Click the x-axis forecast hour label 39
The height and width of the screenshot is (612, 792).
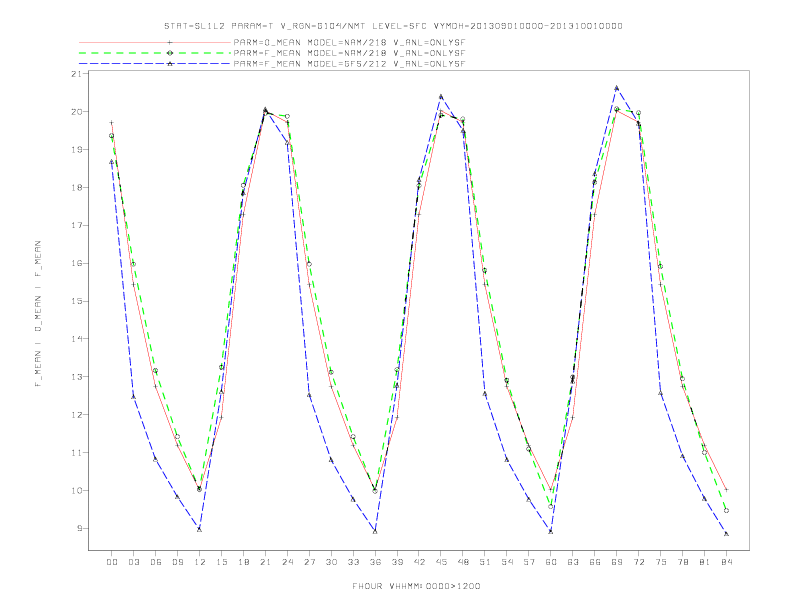pos(397,562)
